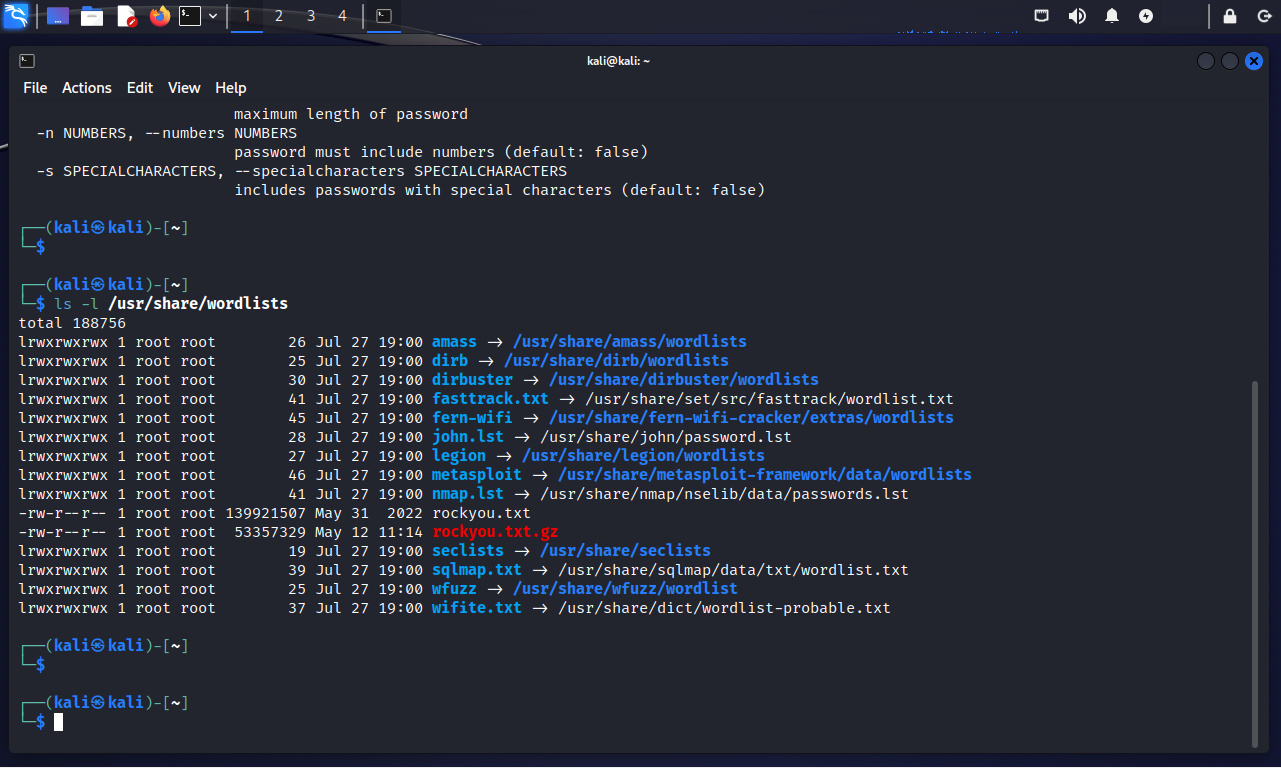Click the show desktop panel icon
The width and height of the screenshot is (1281, 768).
pos(58,16)
